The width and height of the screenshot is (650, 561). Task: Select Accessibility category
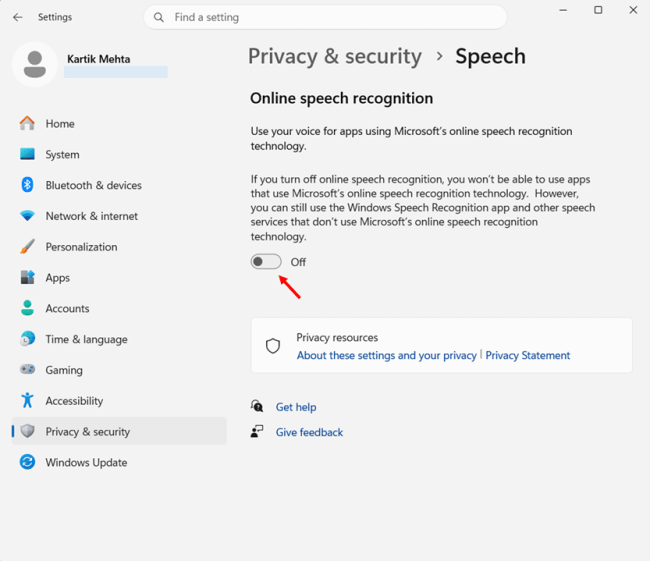119,401
